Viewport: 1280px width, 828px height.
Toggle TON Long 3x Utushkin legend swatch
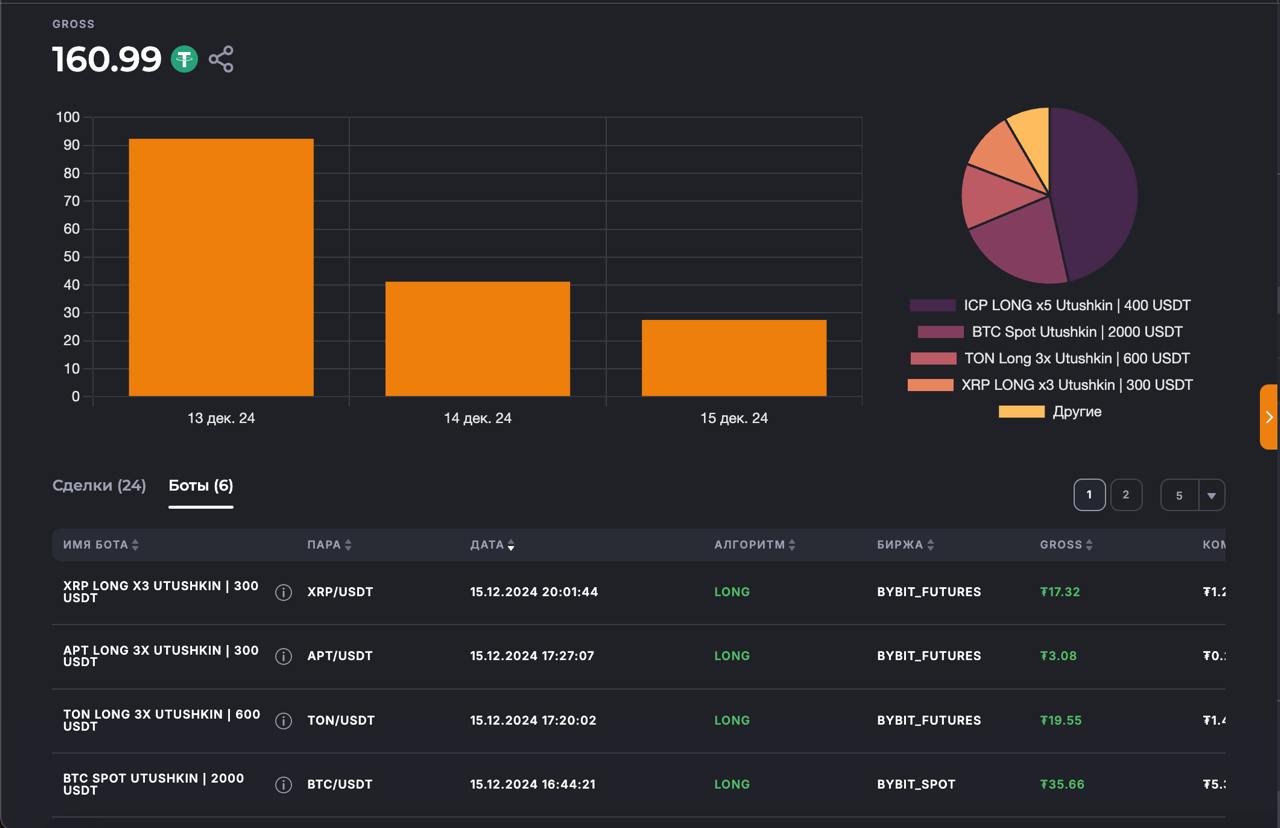(933, 358)
